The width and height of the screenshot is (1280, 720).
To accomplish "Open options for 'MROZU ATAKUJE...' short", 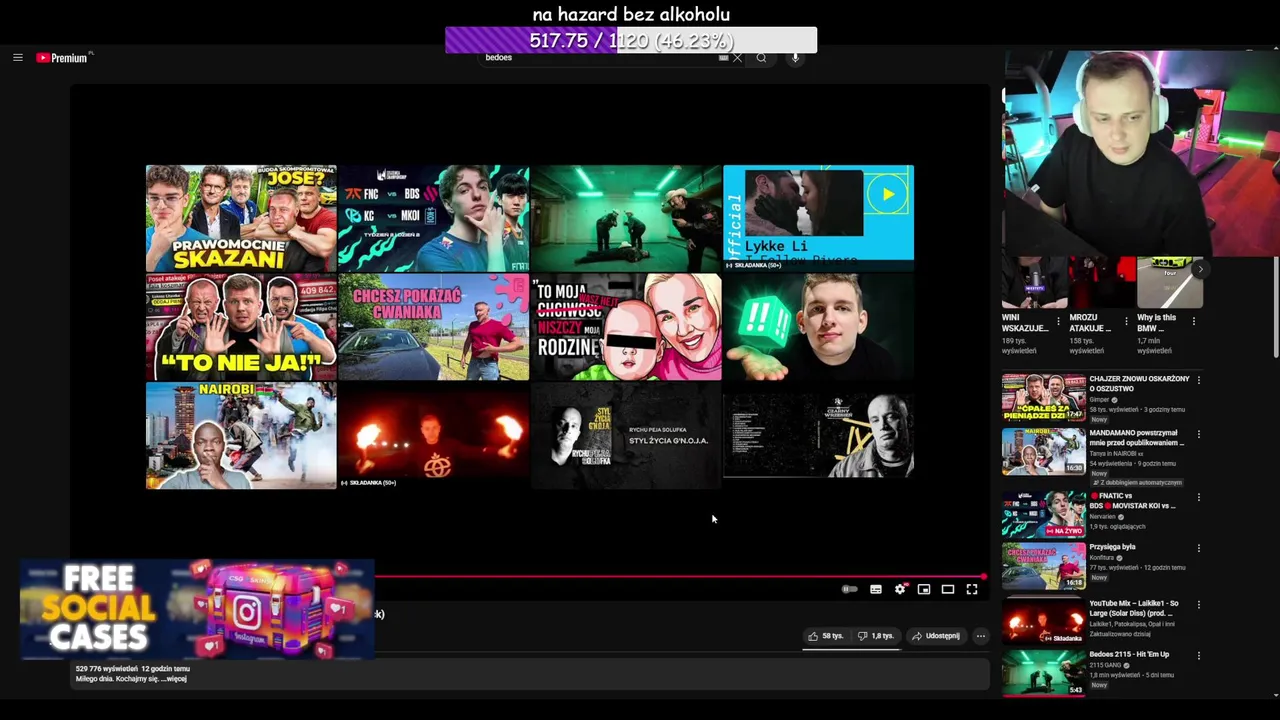I will click(x=1126, y=321).
